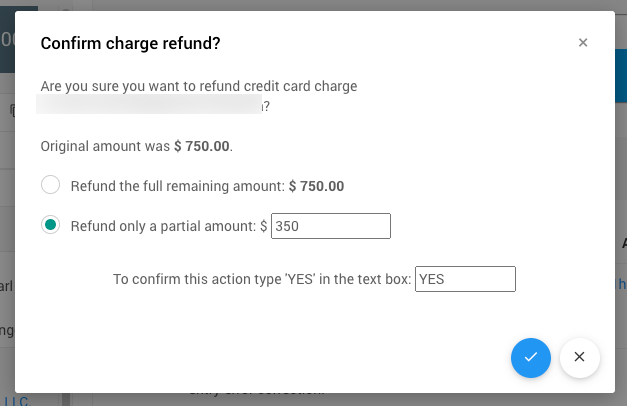Click the 'Refund the full remaining amount' label
Screen dimensions: 627x406
tap(178, 186)
